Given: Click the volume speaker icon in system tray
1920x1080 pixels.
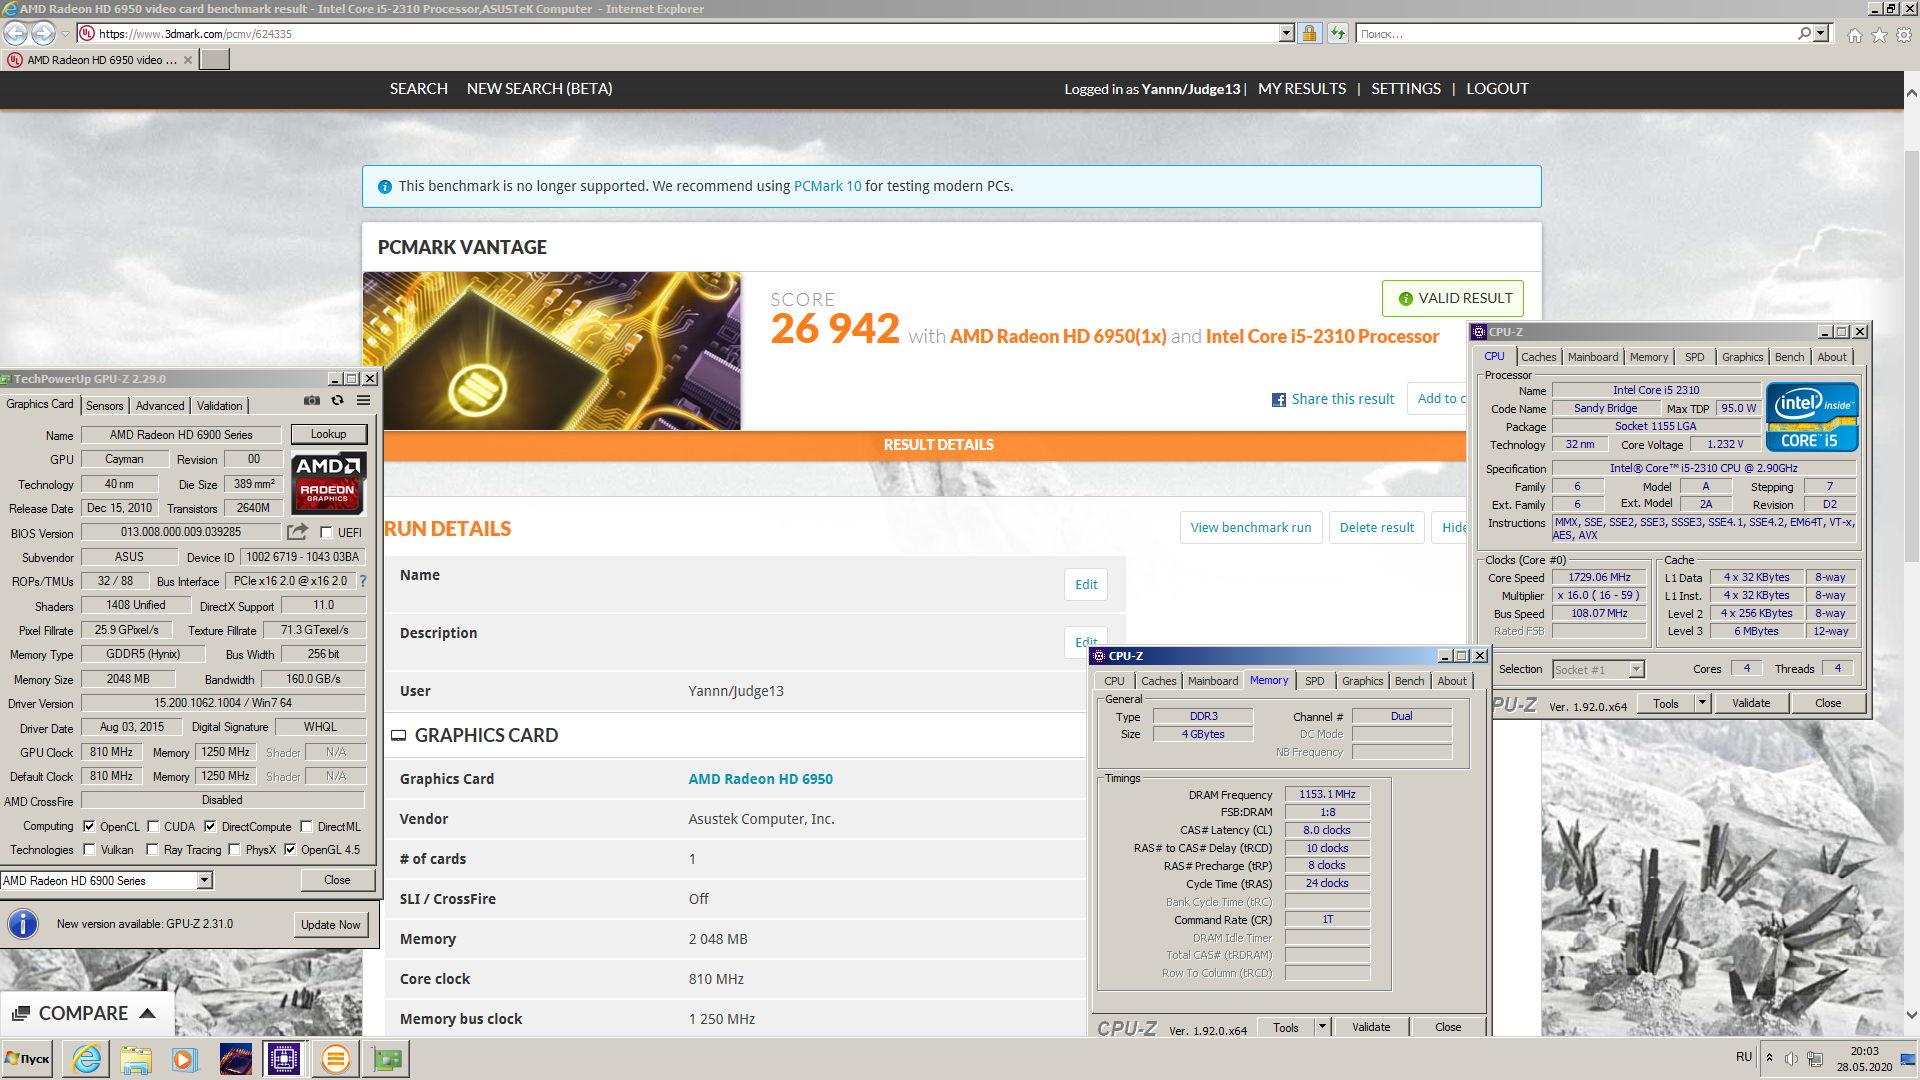Looking at the screenshot, I should tap(1791, 1059).
